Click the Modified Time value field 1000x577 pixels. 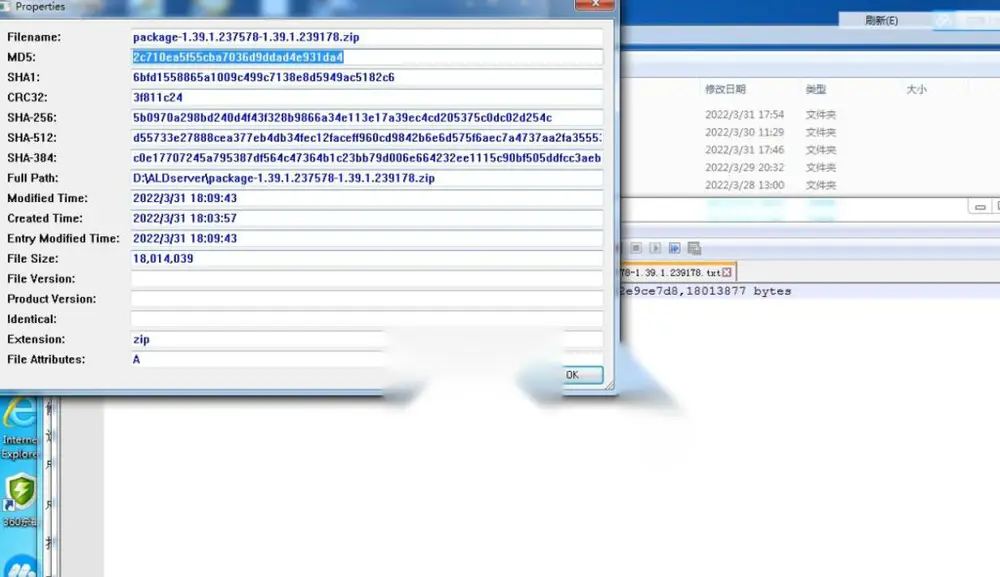tap(367, 198)
